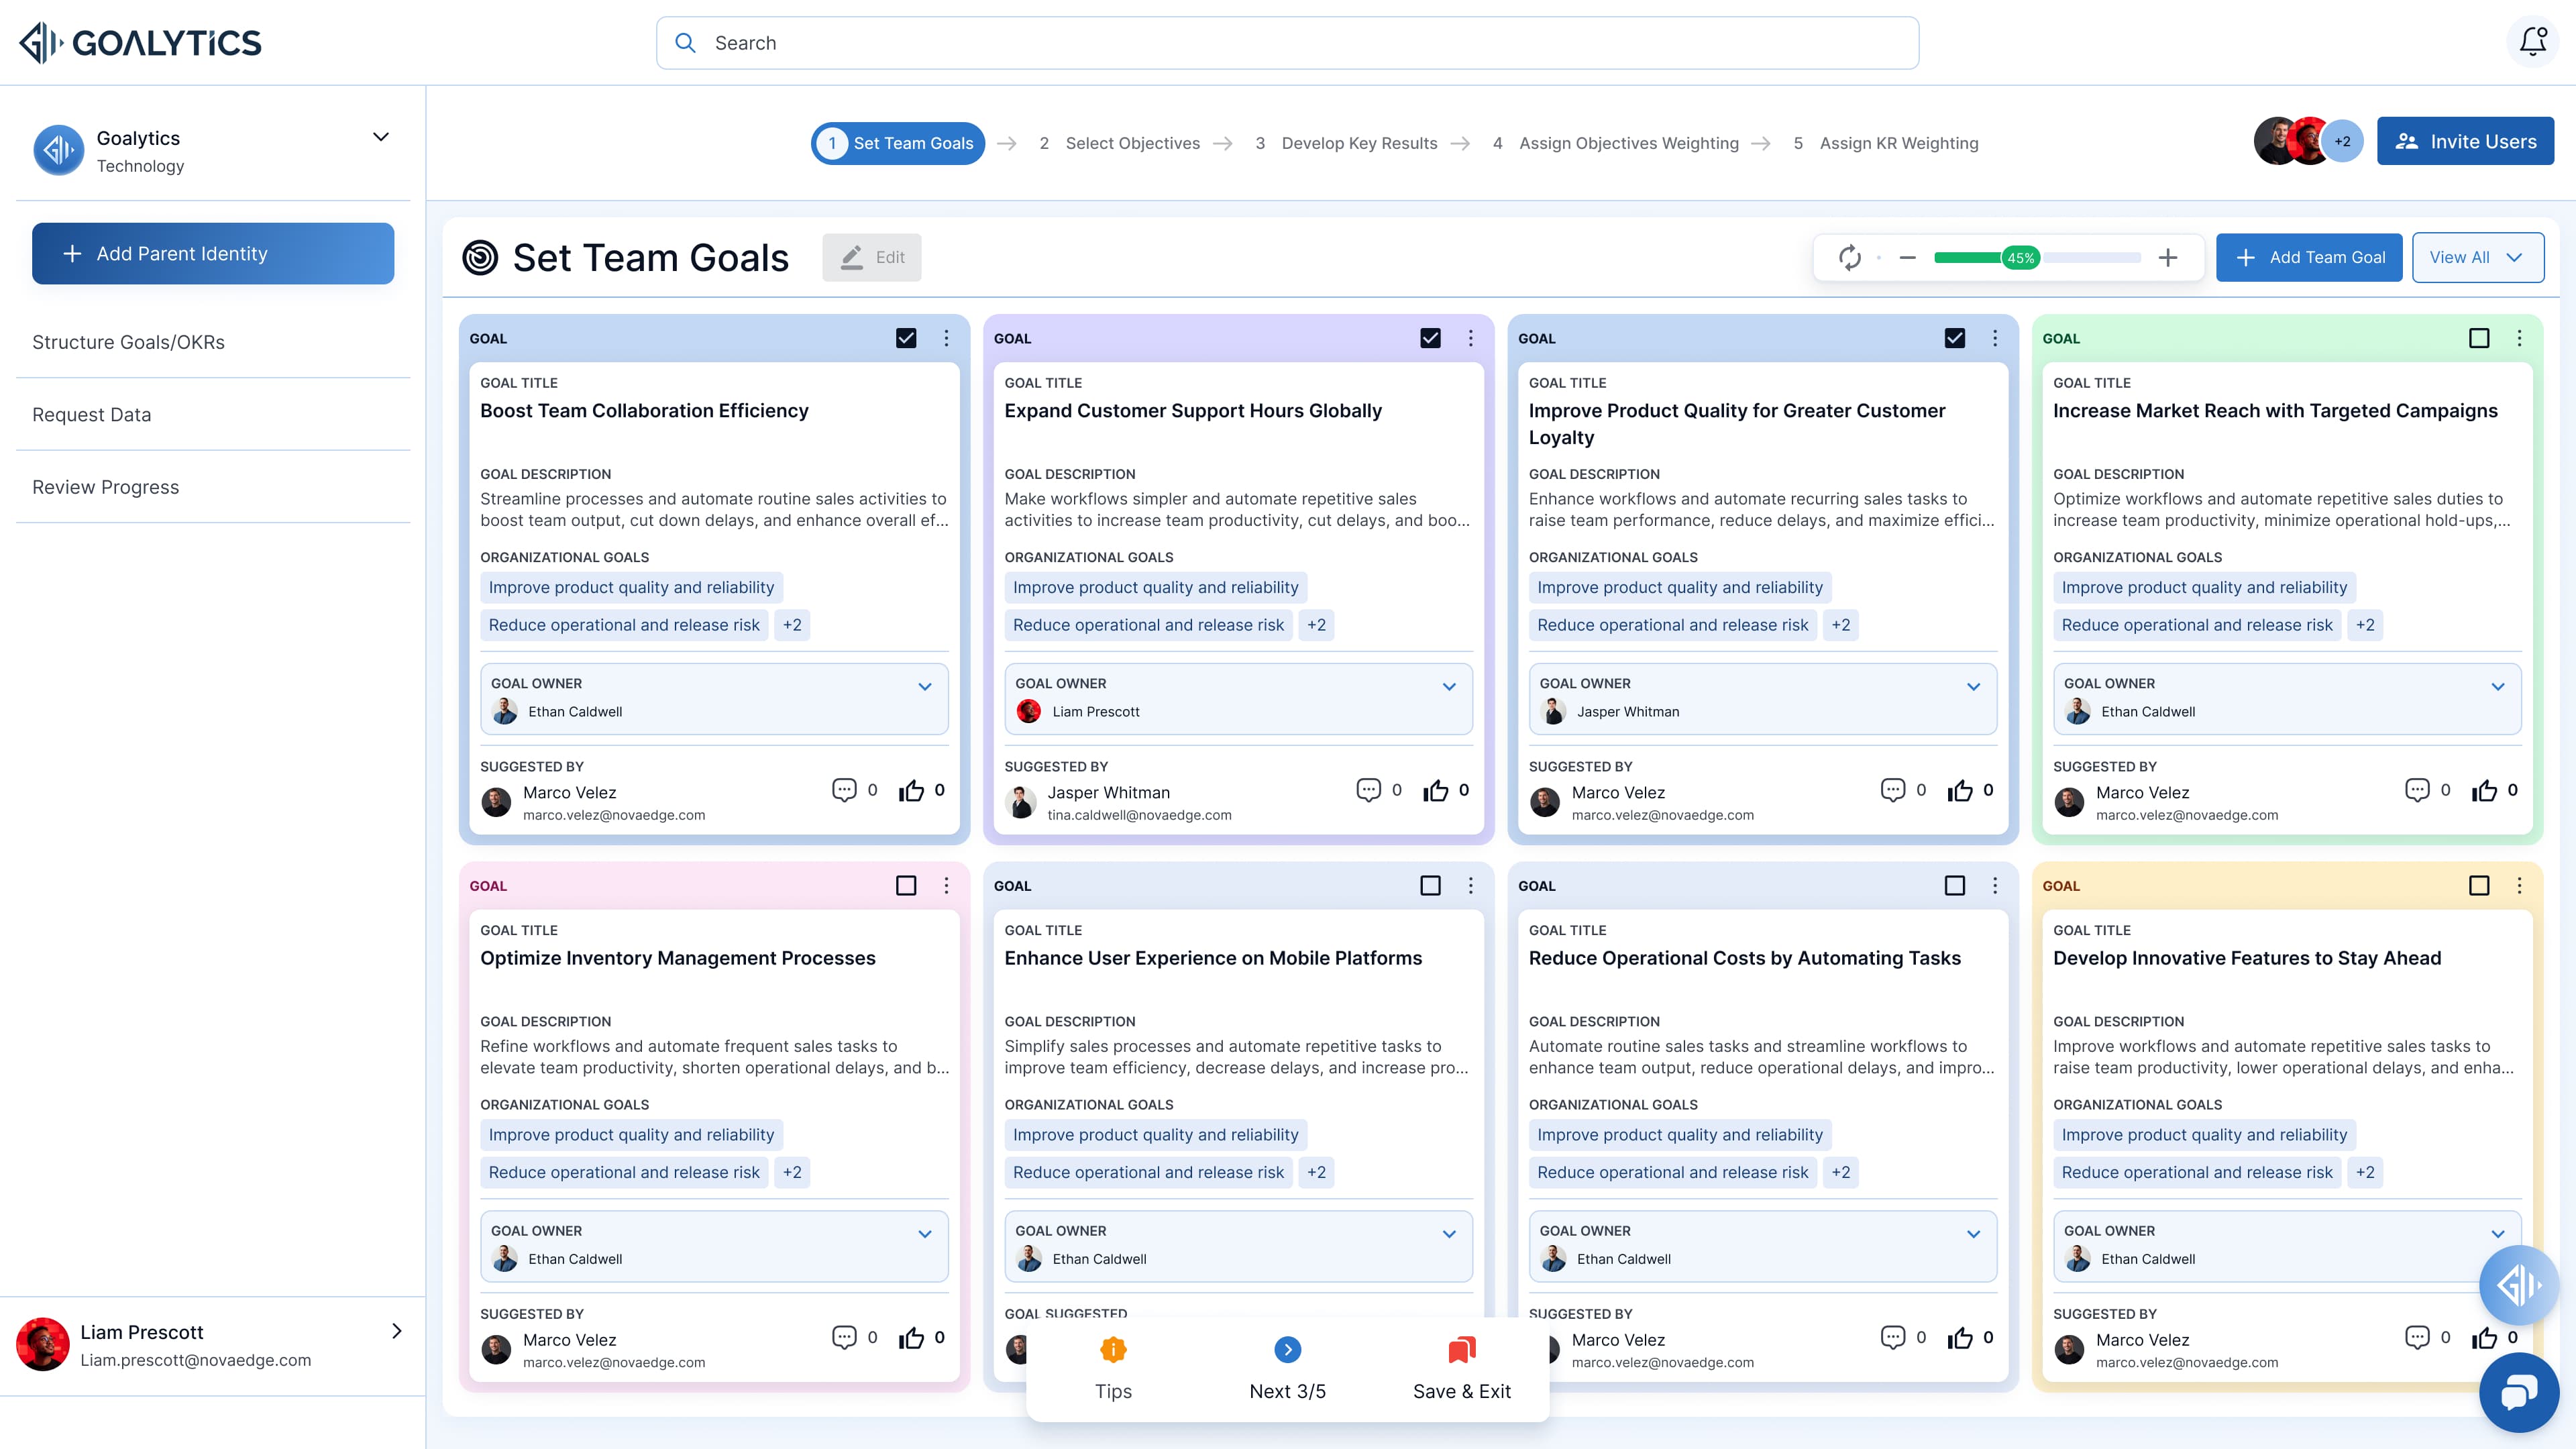Image resolution: width=2576 pixels, height=1449 pixels.
Task: Go to Select Objectives step
Action: coord(1119,143)
